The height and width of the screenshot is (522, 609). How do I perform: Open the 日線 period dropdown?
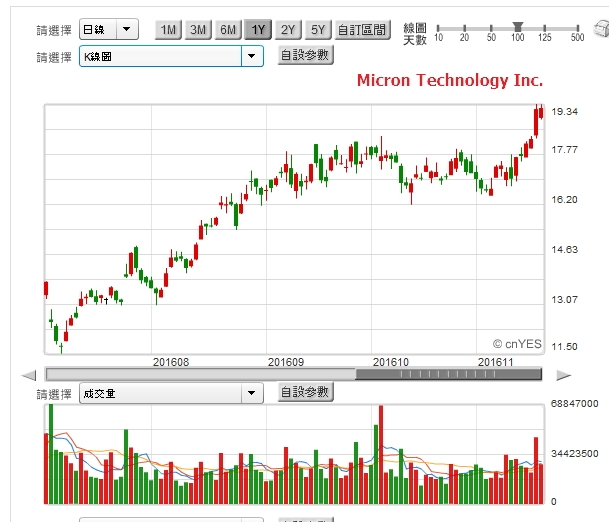[109, 30]
